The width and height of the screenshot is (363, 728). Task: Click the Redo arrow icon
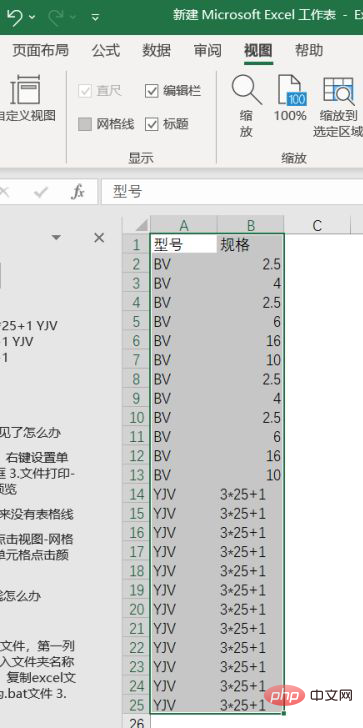56,17
